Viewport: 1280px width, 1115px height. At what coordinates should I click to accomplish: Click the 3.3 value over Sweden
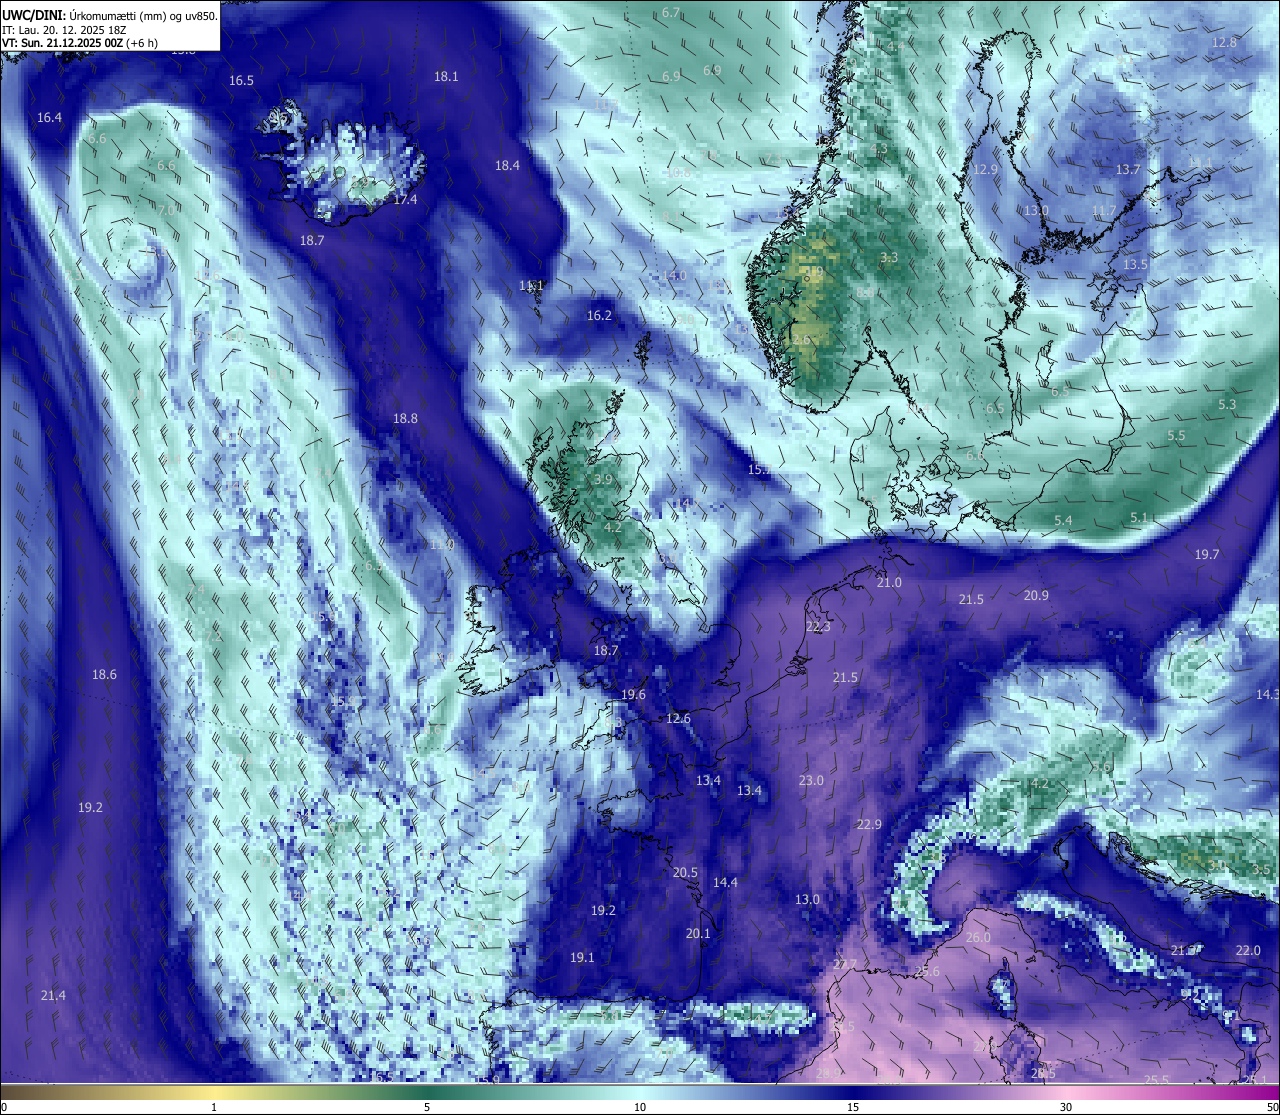888,258
